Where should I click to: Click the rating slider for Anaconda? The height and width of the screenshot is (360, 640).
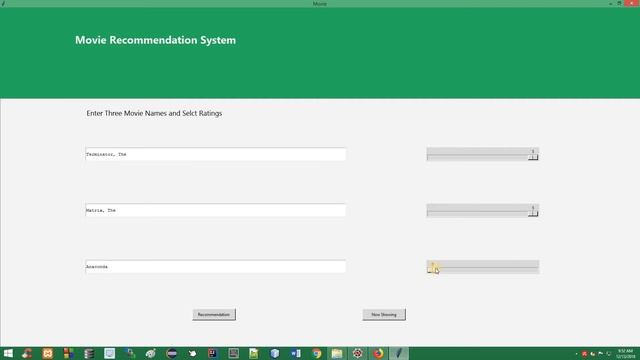483,267
